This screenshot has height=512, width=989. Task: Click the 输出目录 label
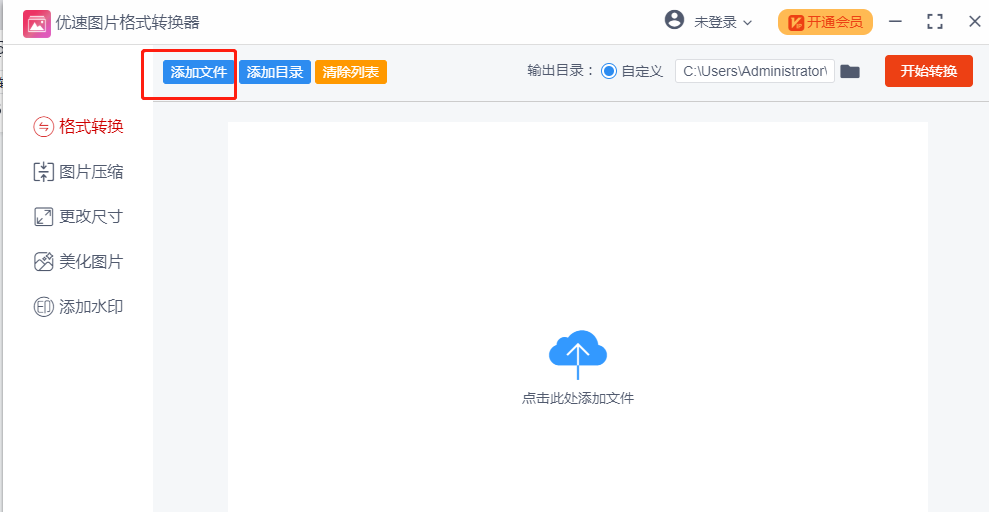(561, 71)
